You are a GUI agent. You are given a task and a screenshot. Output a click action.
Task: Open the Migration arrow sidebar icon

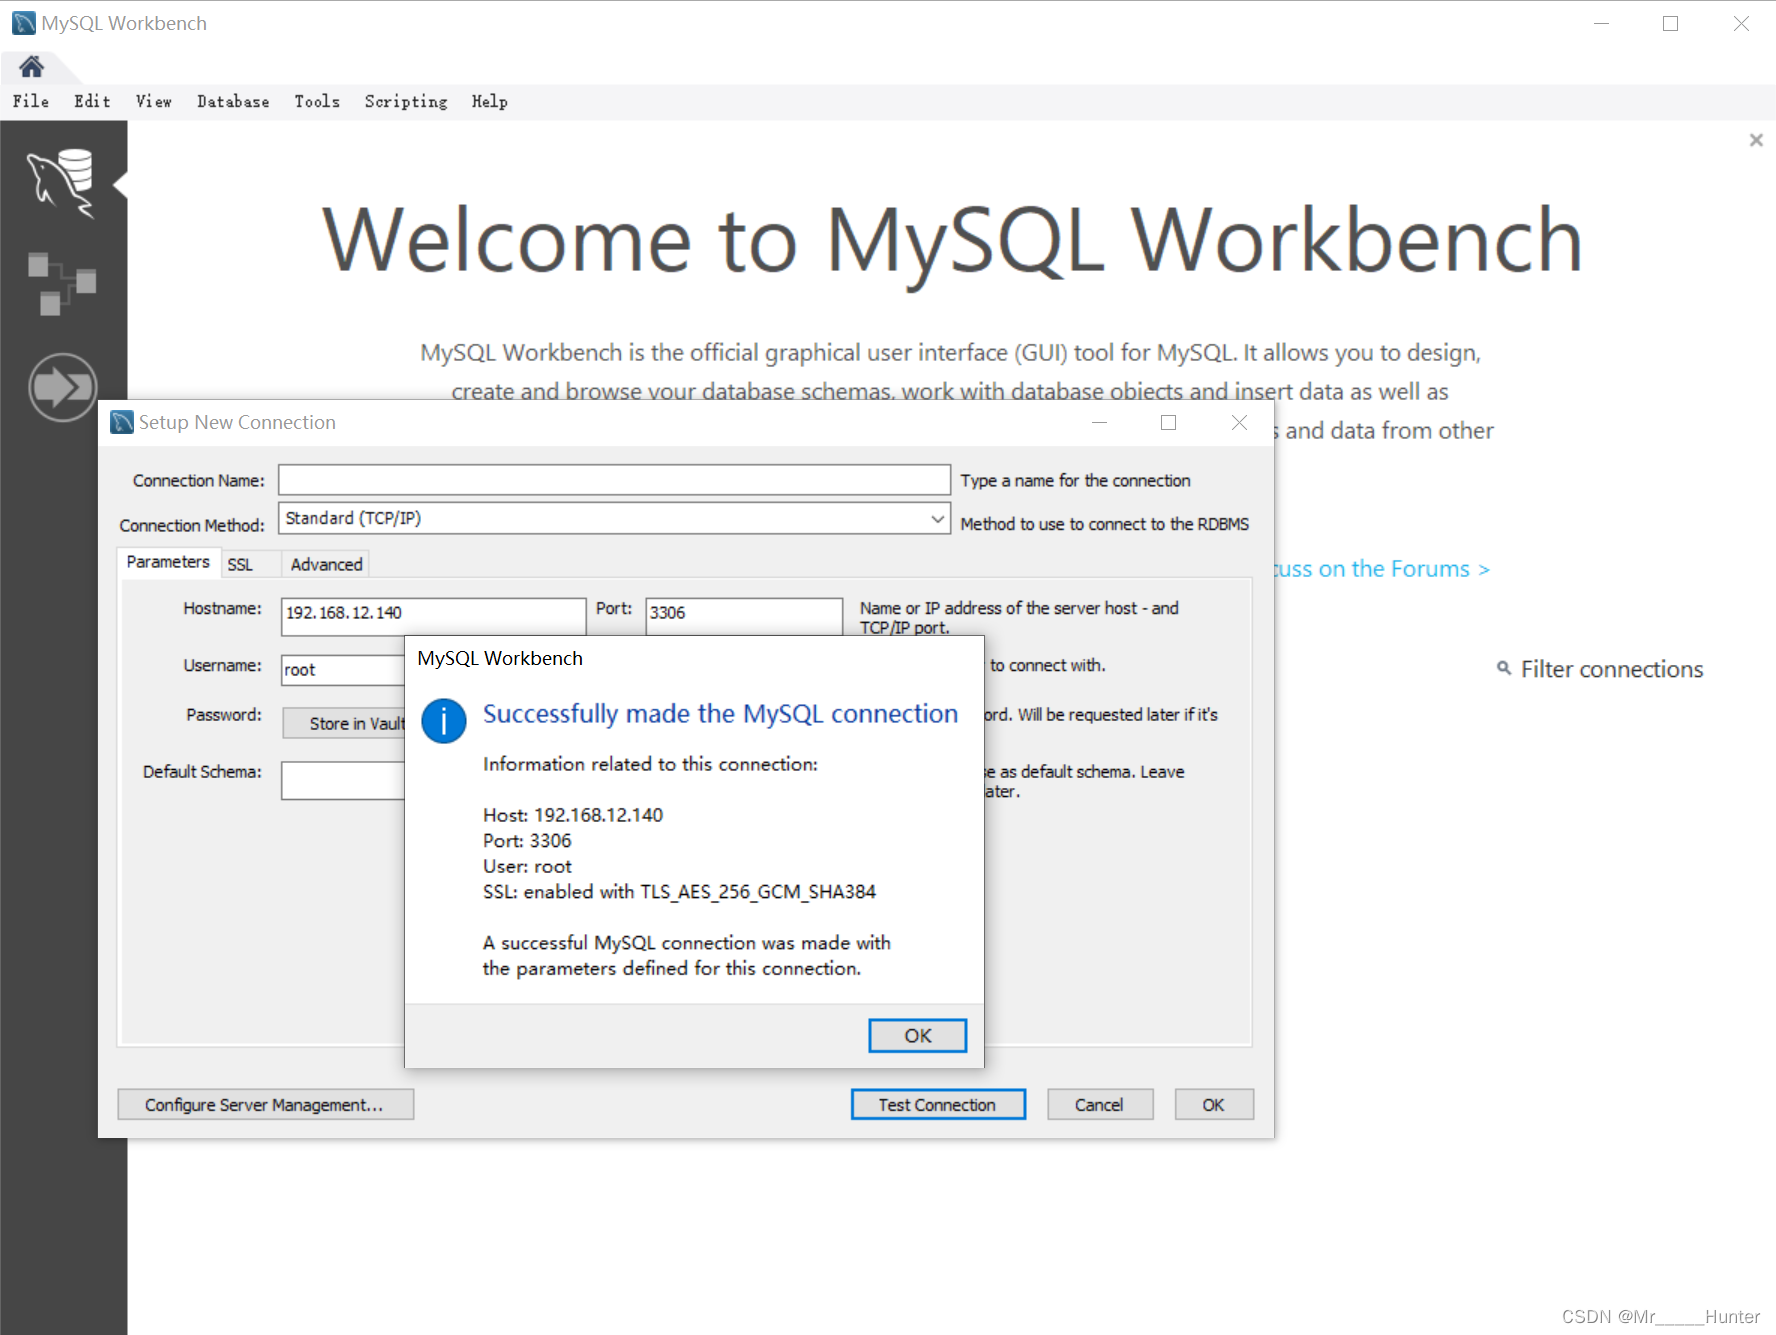62,386
